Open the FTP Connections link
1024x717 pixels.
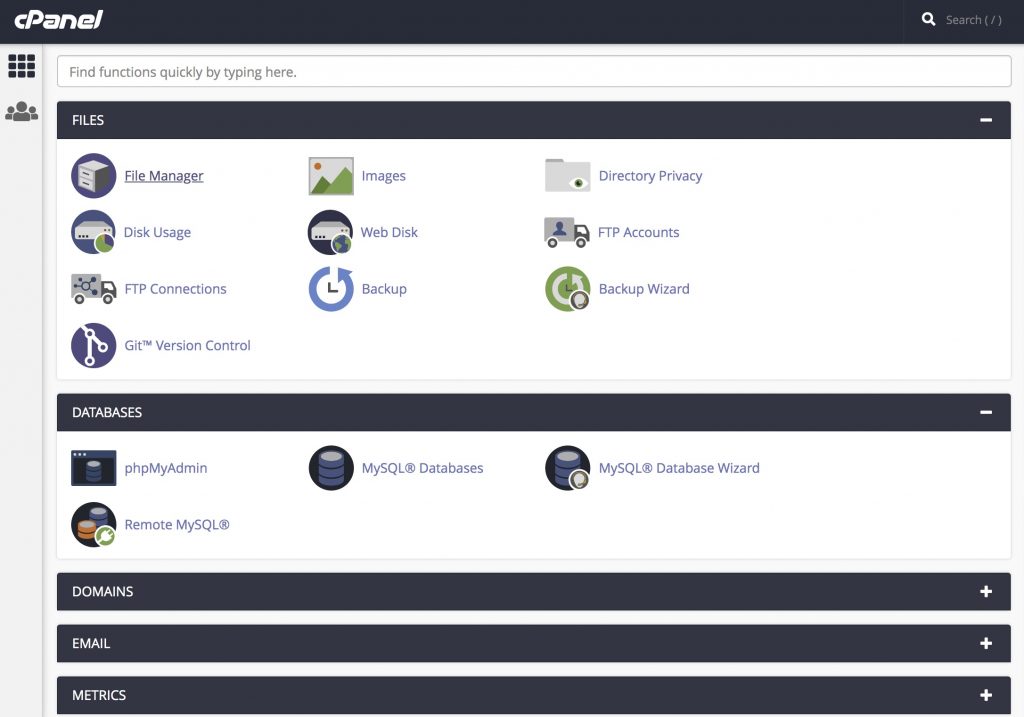[175, 289]
